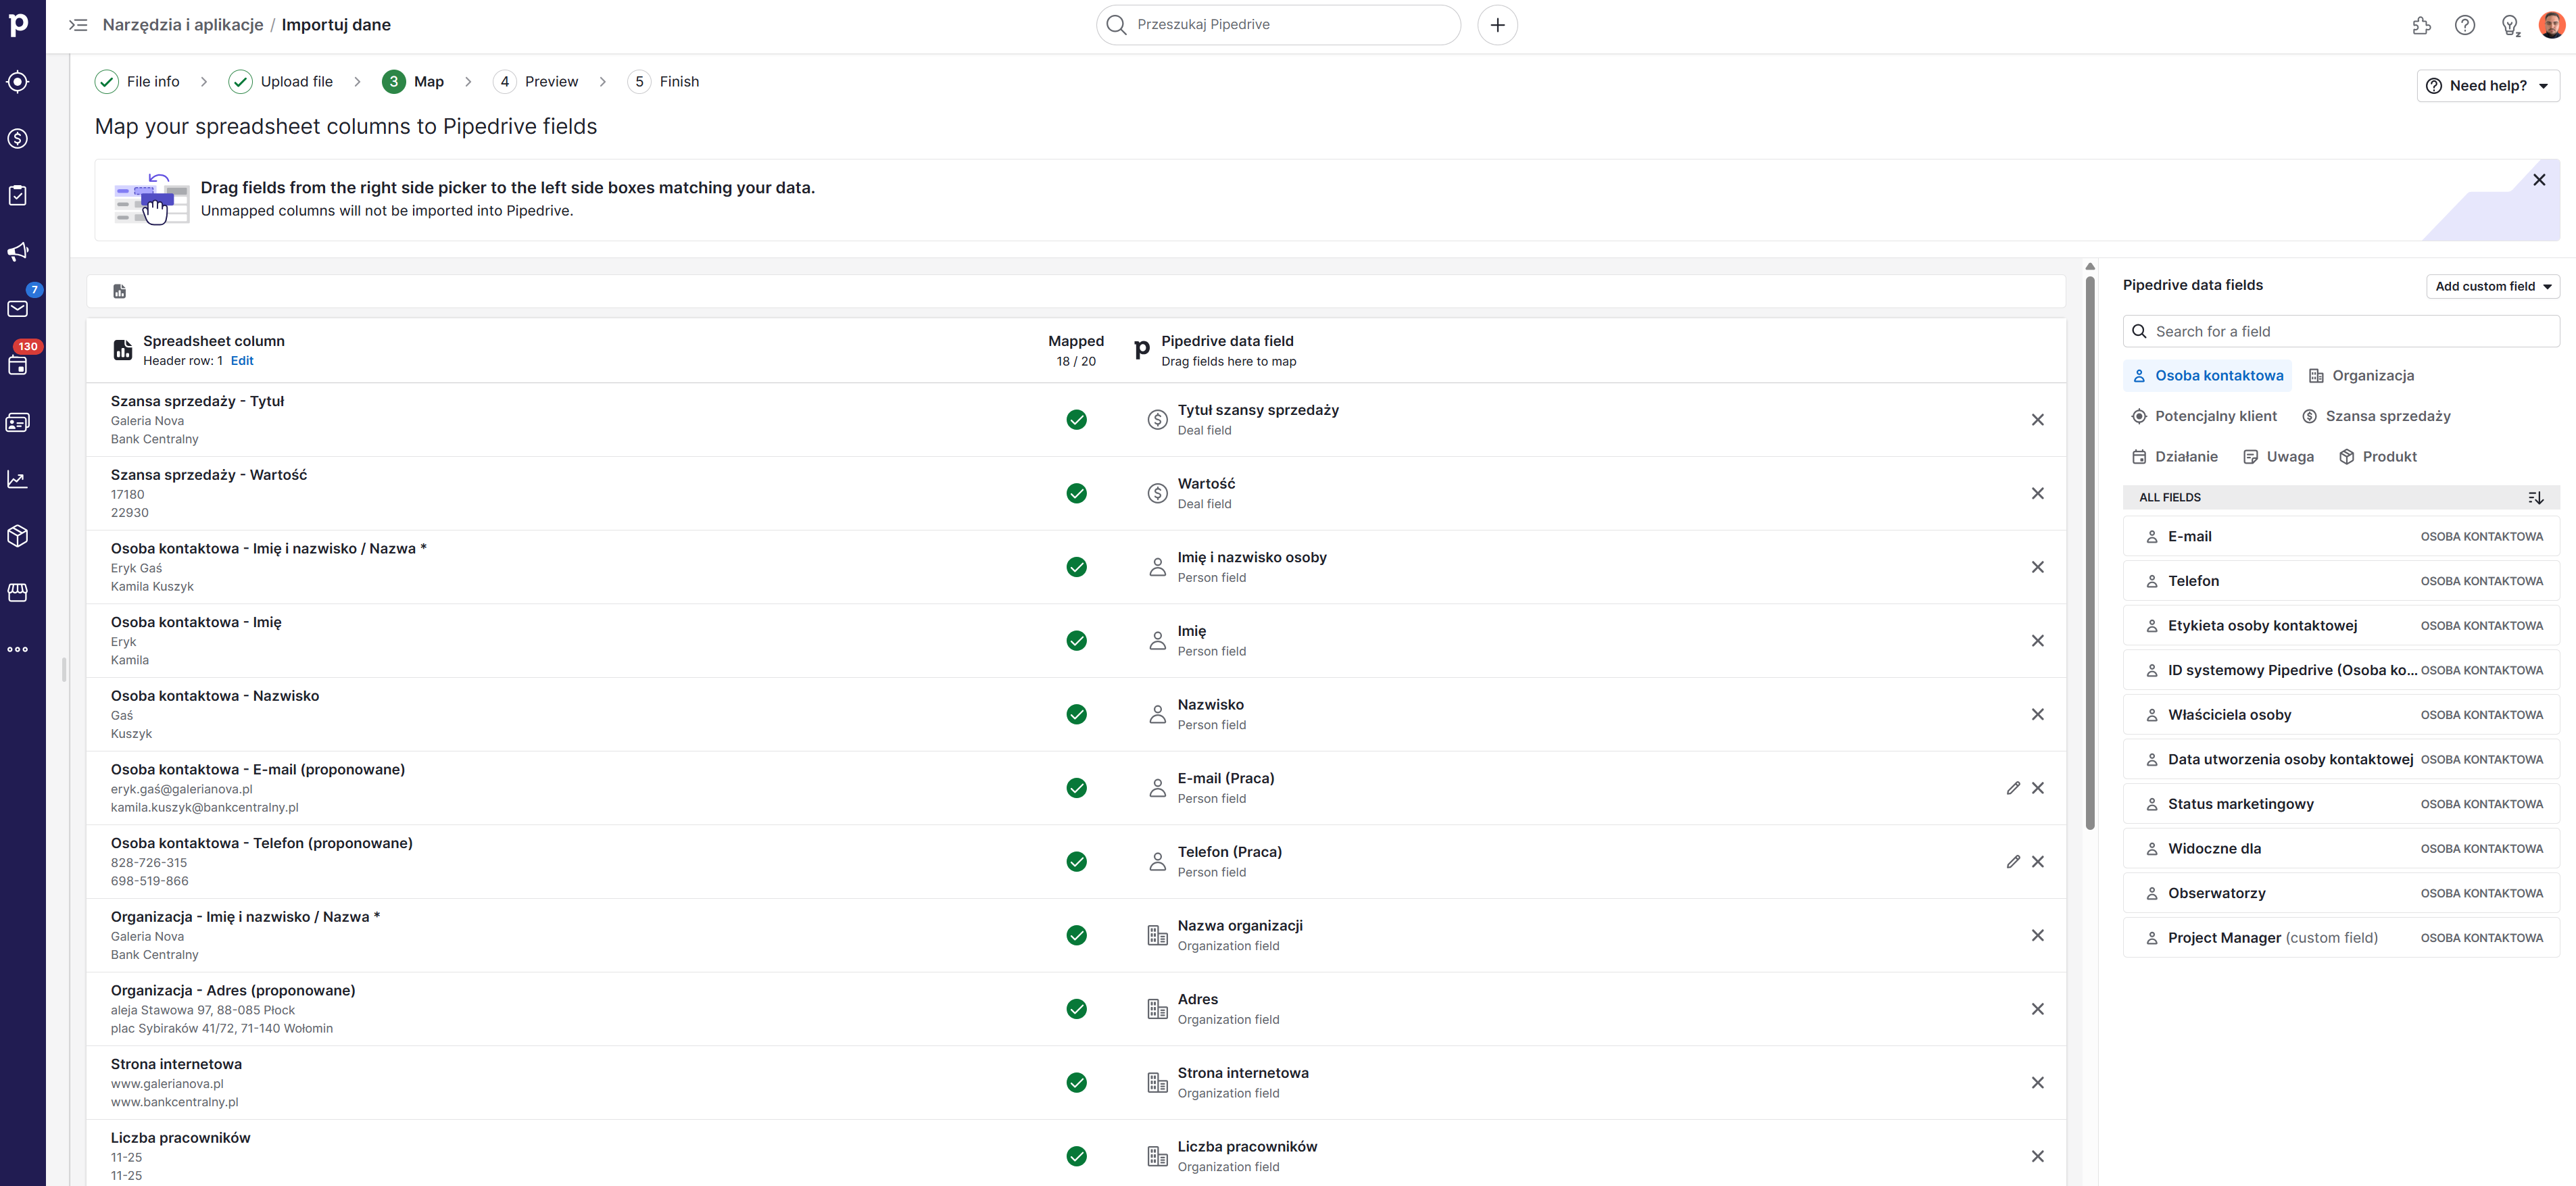Go to File info step
This screenshot has height=1186, width=2576.
tap(138, 82)
